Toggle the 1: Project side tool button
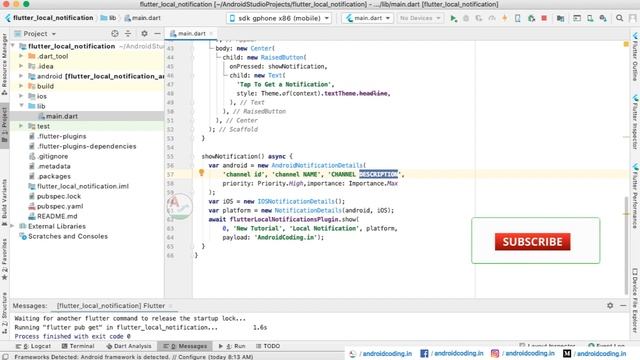Image resolution: width=640 pixels, height=360 pixels. tap(4, 124)
